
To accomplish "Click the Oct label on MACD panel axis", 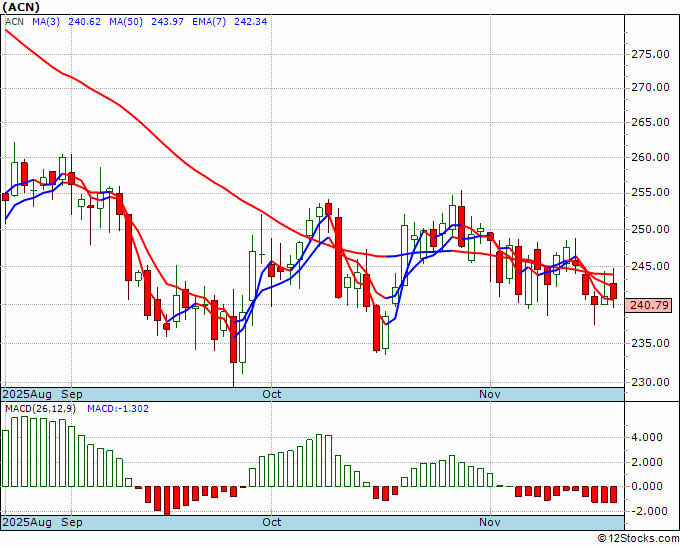I will [x=272, y=522].
